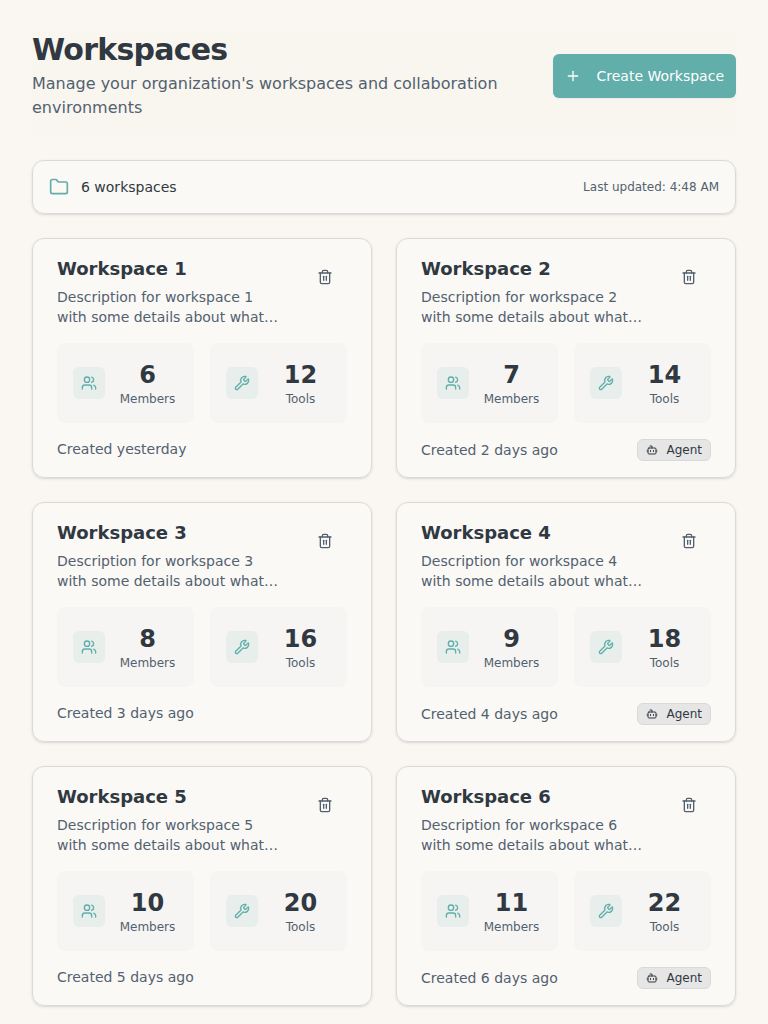The width and height of the screenshot is (768, 1024).
Task: Click the 'Last updated: 4:48 AM' text
Action: tap(651, 186)
